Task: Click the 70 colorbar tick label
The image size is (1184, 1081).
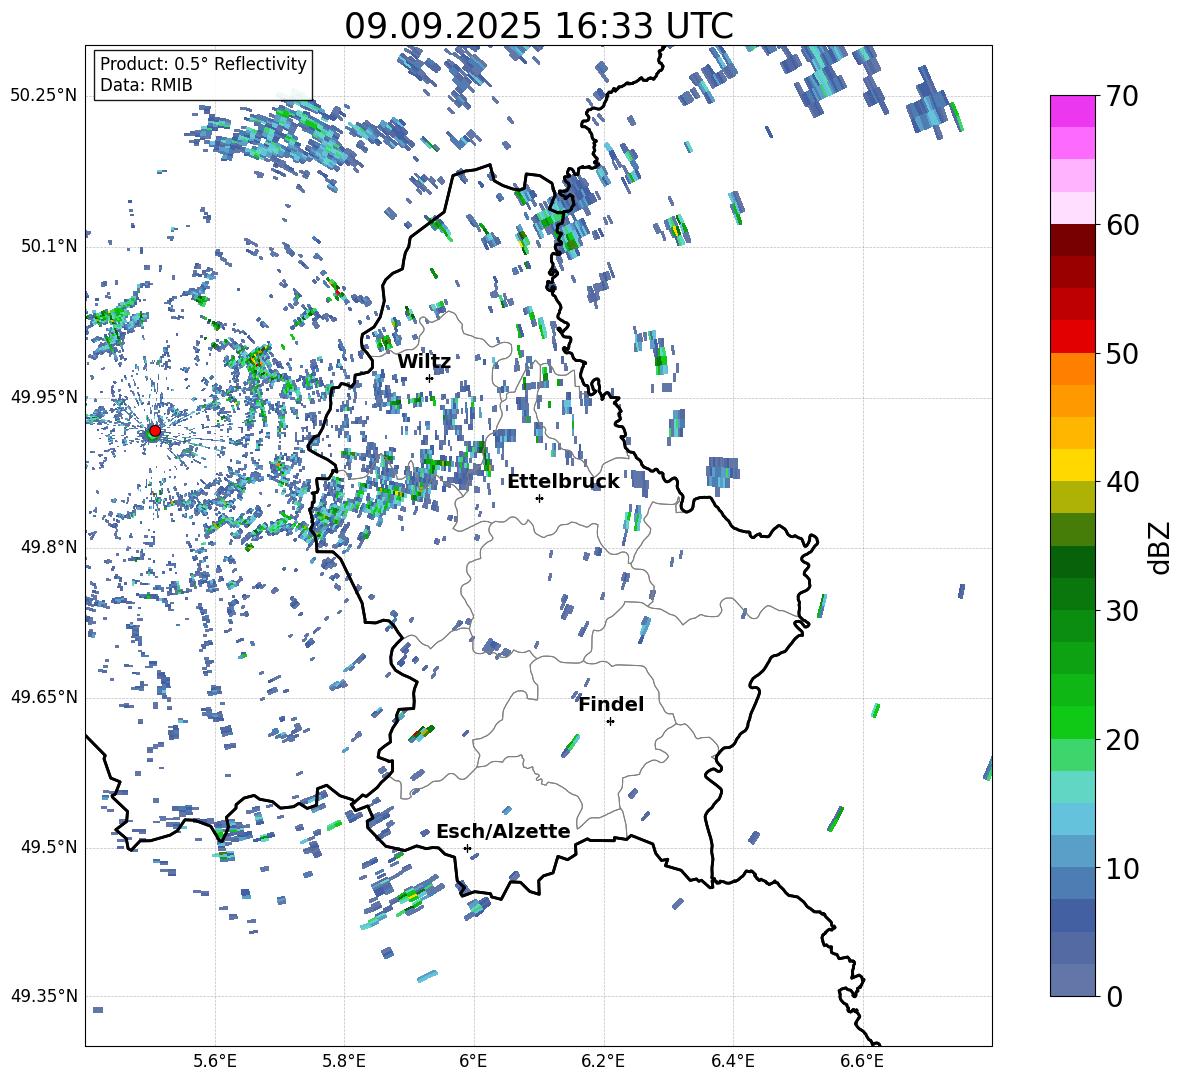Action: [1122, 96]
